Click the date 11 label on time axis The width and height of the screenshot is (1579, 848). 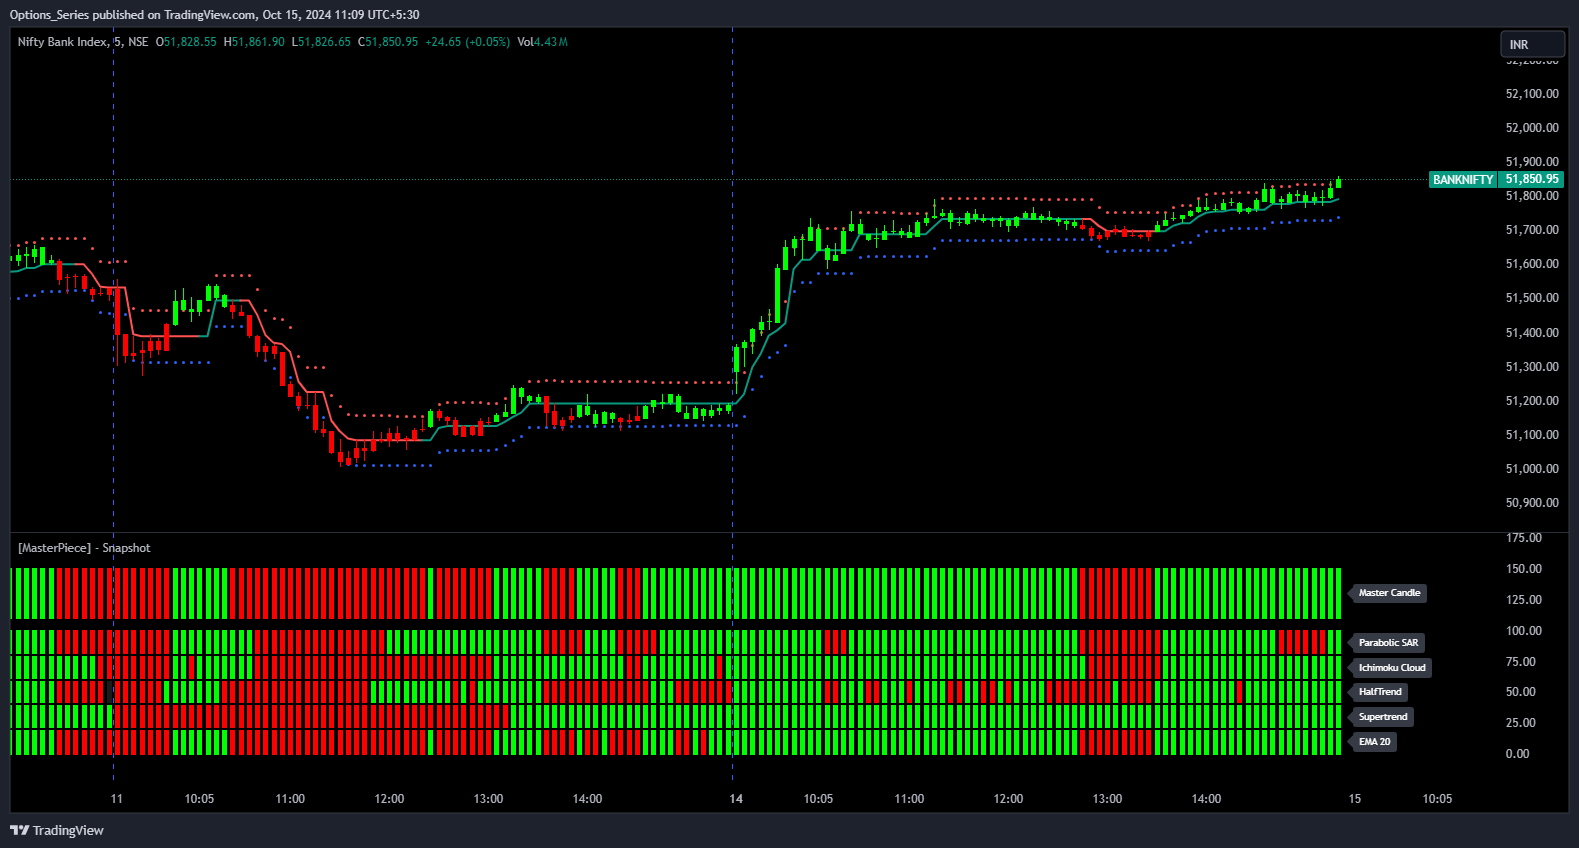(x=117, y=799)
